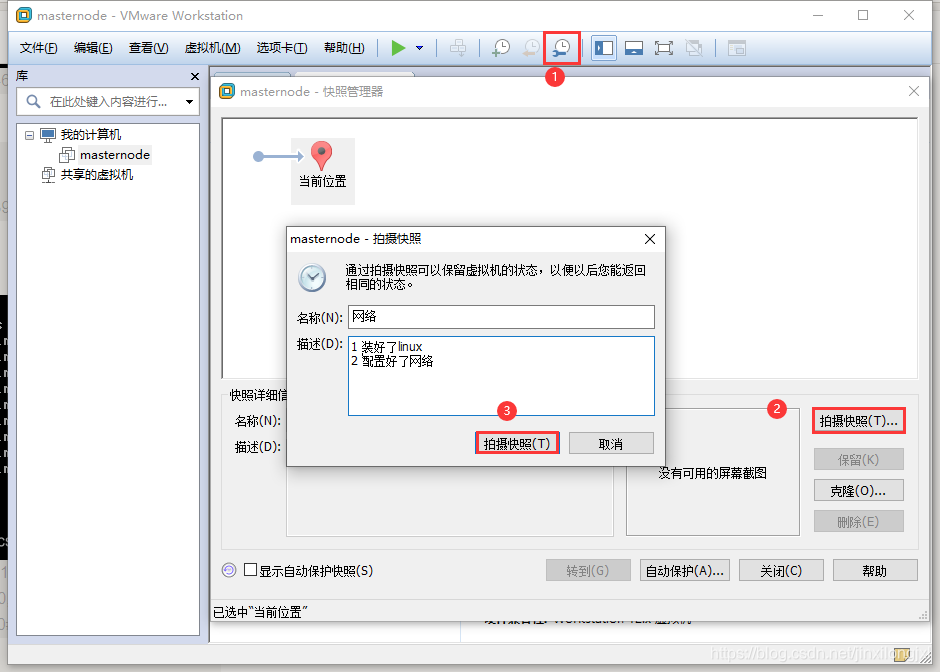Open the power options dropdown arrow
The image size is (940, 672).
tap(420, 48)
